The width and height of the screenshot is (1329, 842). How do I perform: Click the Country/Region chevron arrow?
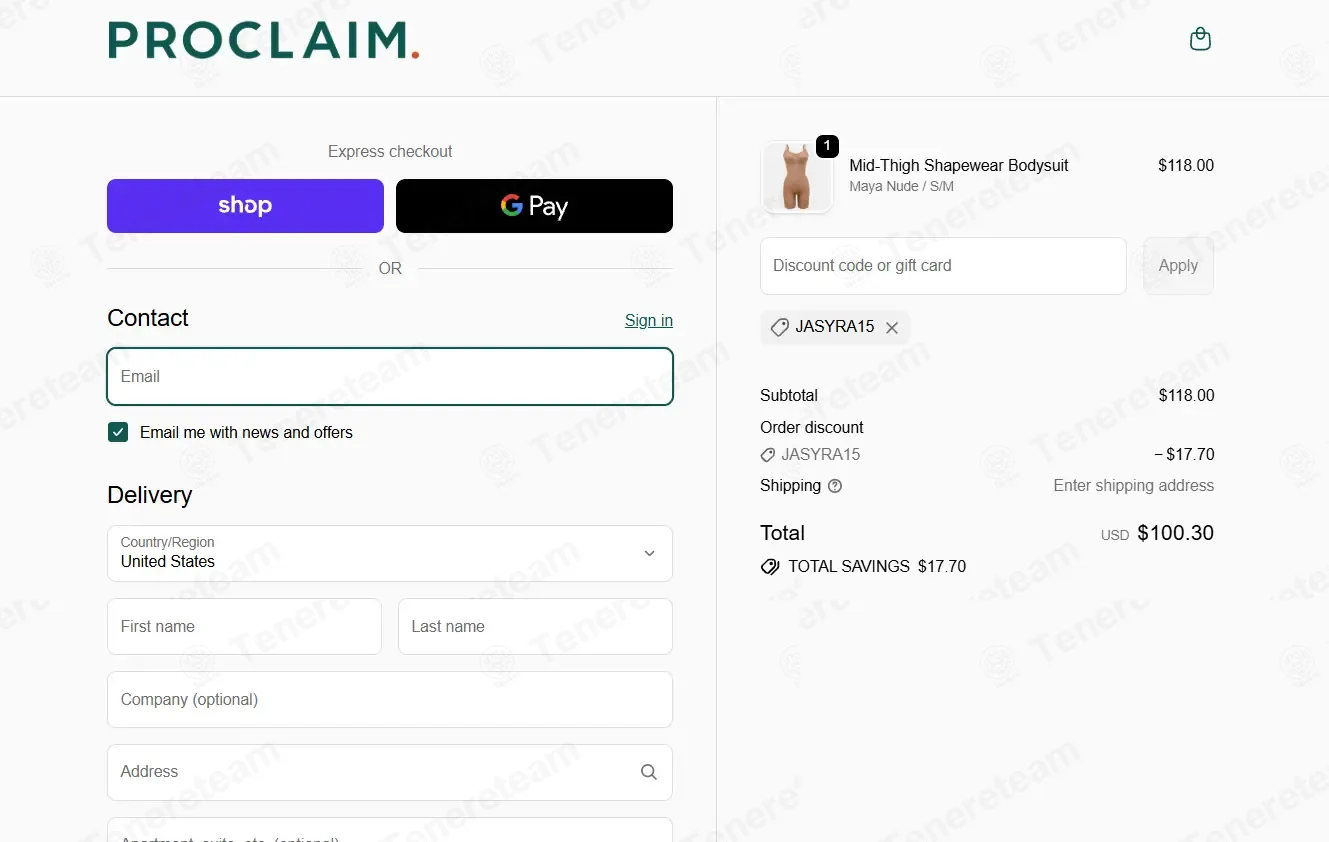click(649, 553)
